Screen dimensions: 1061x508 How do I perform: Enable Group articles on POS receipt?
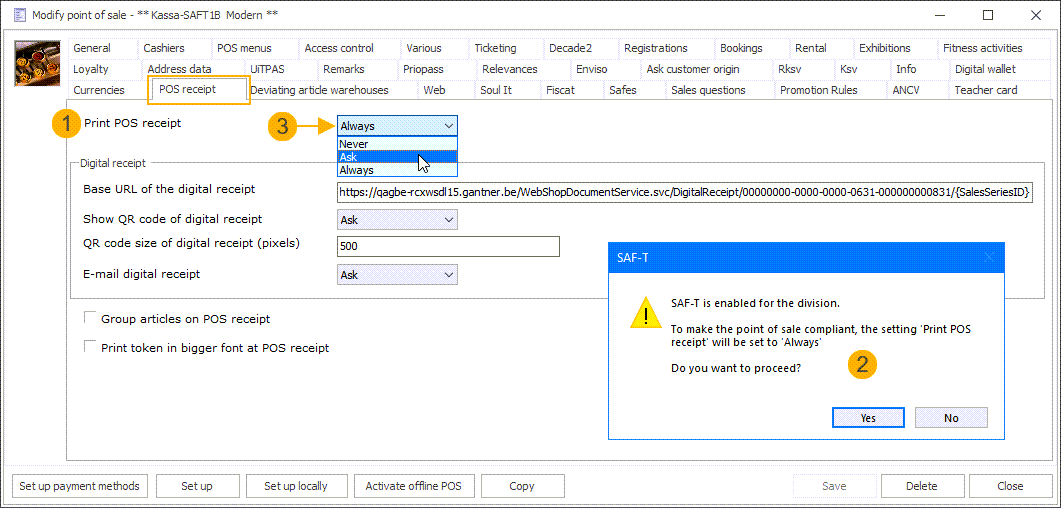(89, 318)
